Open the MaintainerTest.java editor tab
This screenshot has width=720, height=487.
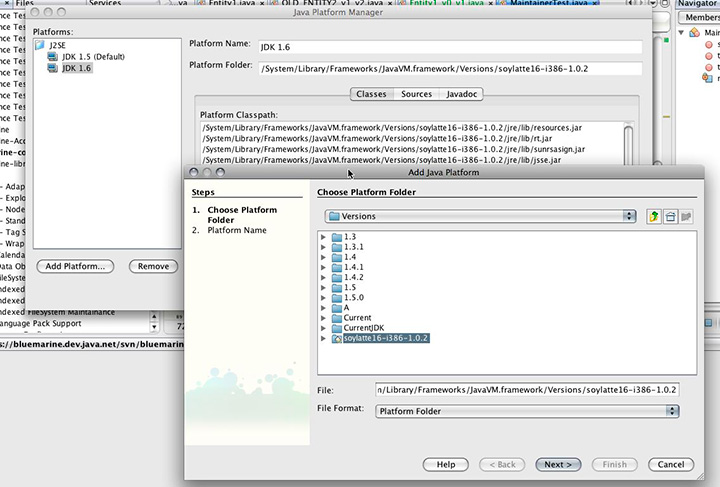point(549,3)
